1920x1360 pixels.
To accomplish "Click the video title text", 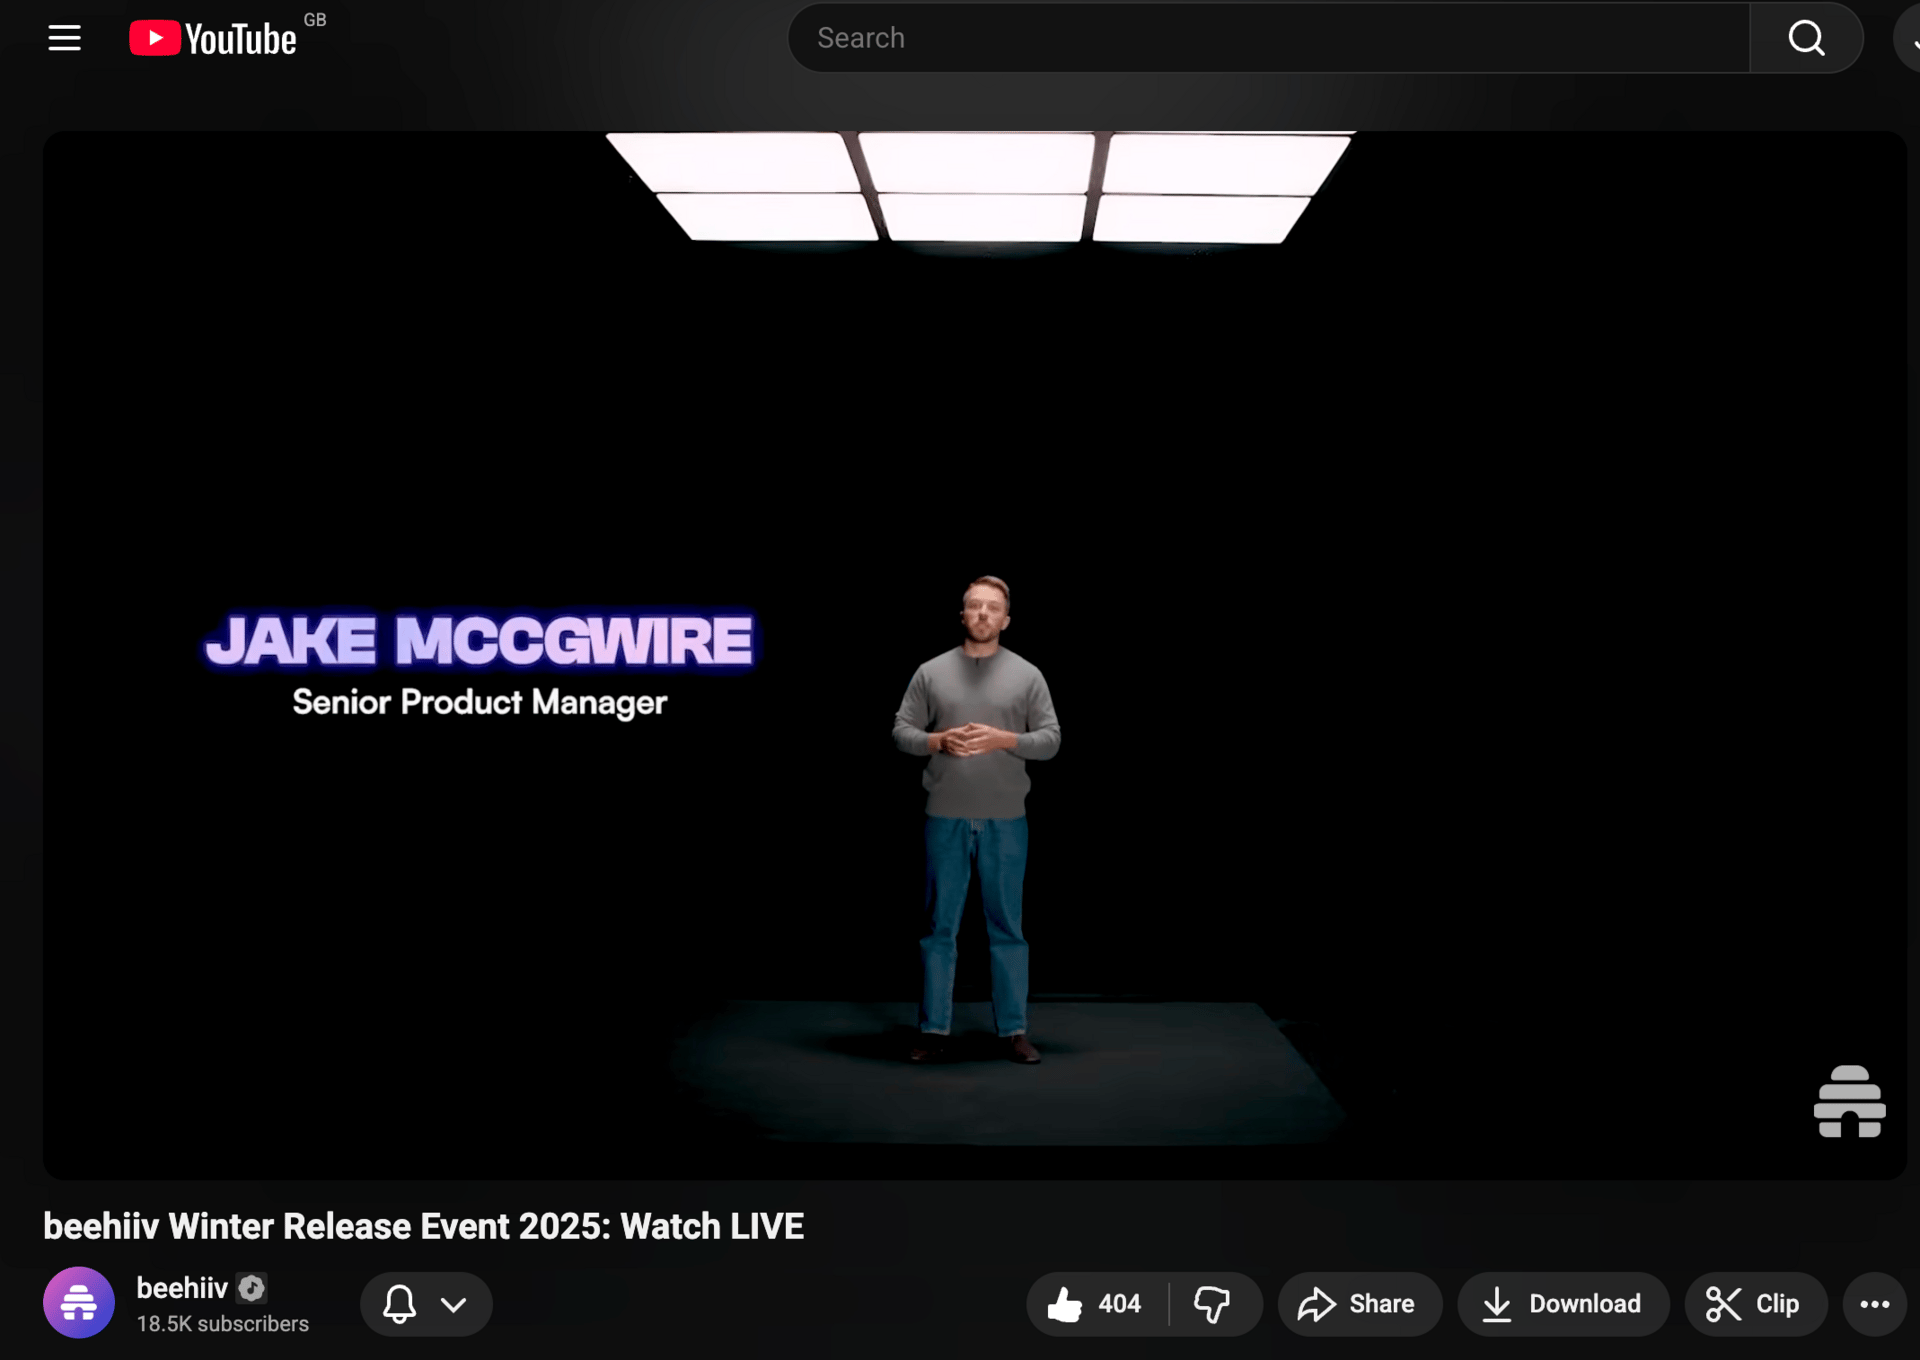I will click(423, 1226).
